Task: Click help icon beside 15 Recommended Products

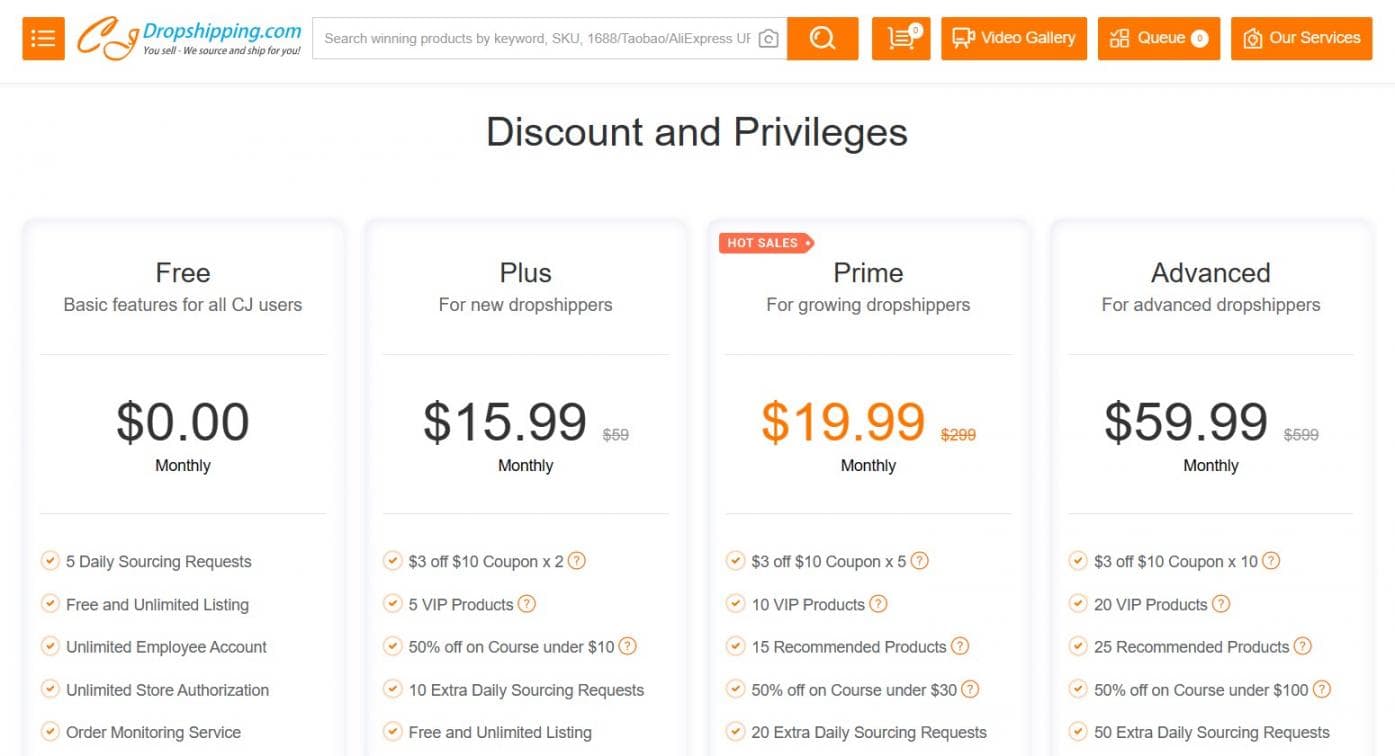Action: pos(960,646)
